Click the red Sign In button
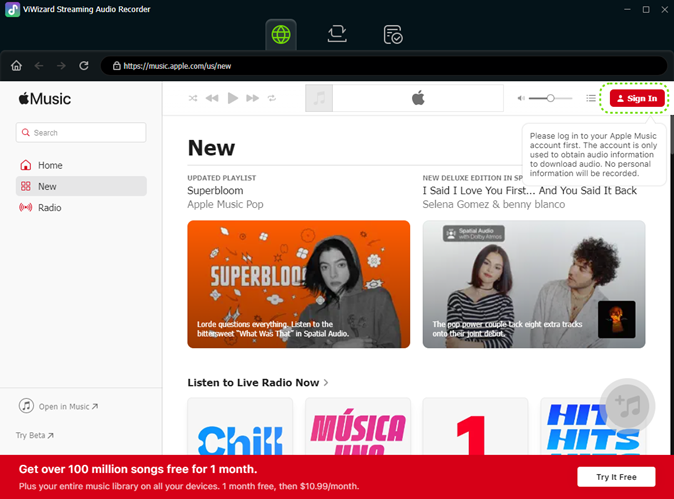The height and width of the screenshot is (499, 674). (x=637, y=98)
